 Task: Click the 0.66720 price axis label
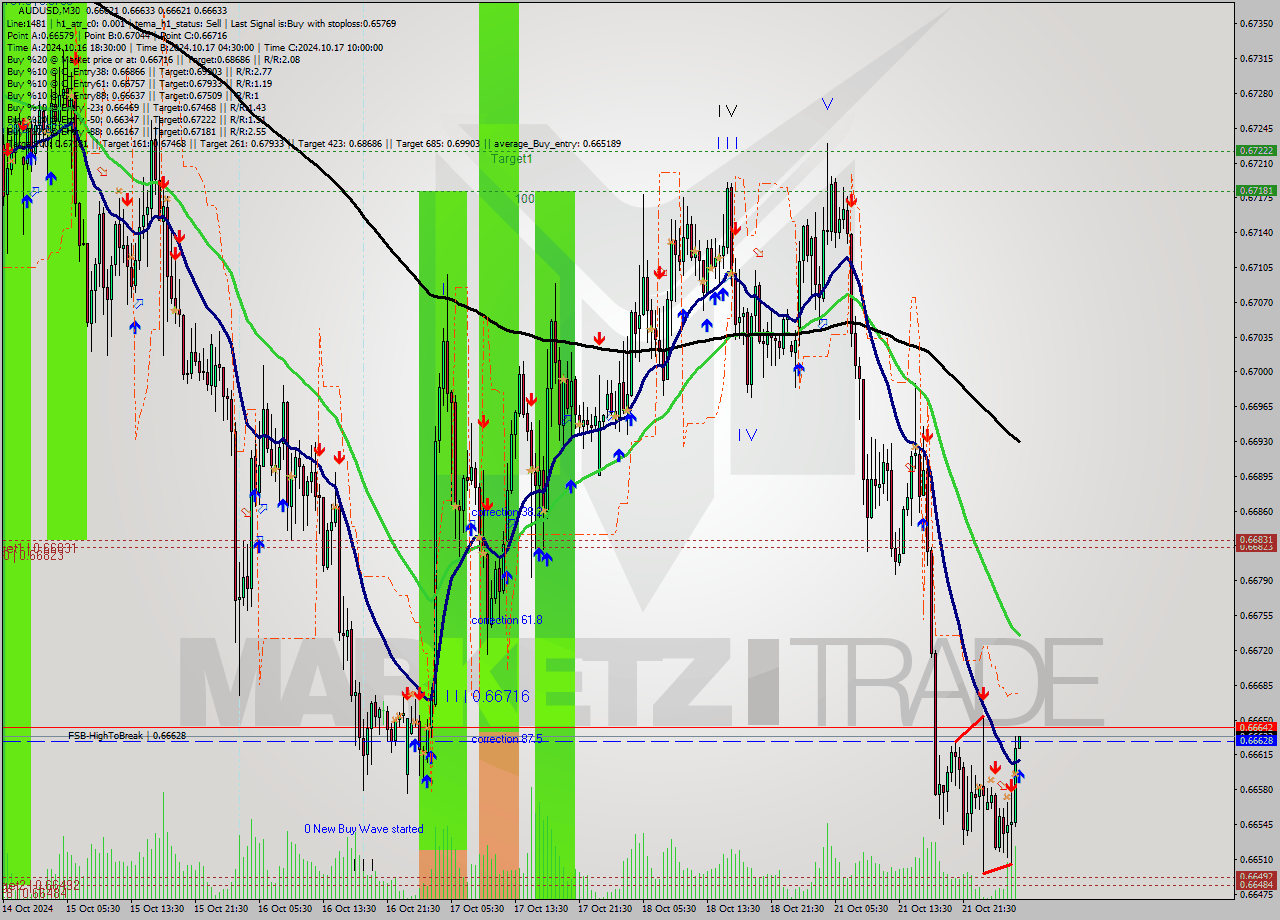(1256, 650)
